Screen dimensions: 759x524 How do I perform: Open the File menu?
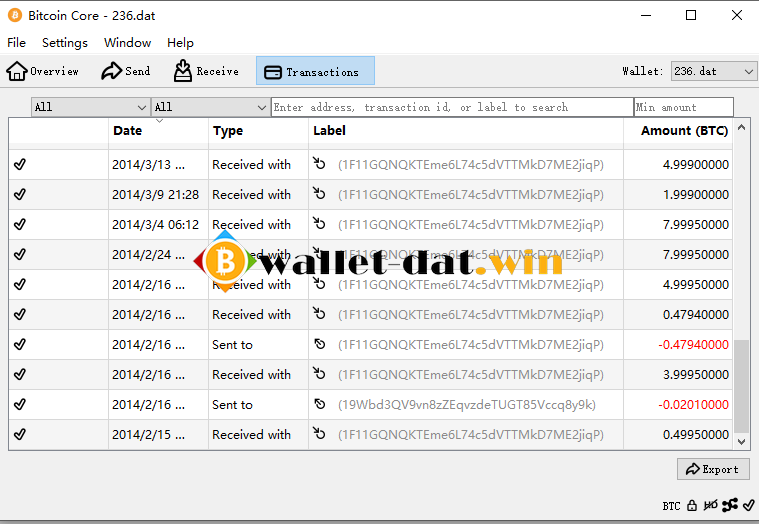[x=16, y=43]
